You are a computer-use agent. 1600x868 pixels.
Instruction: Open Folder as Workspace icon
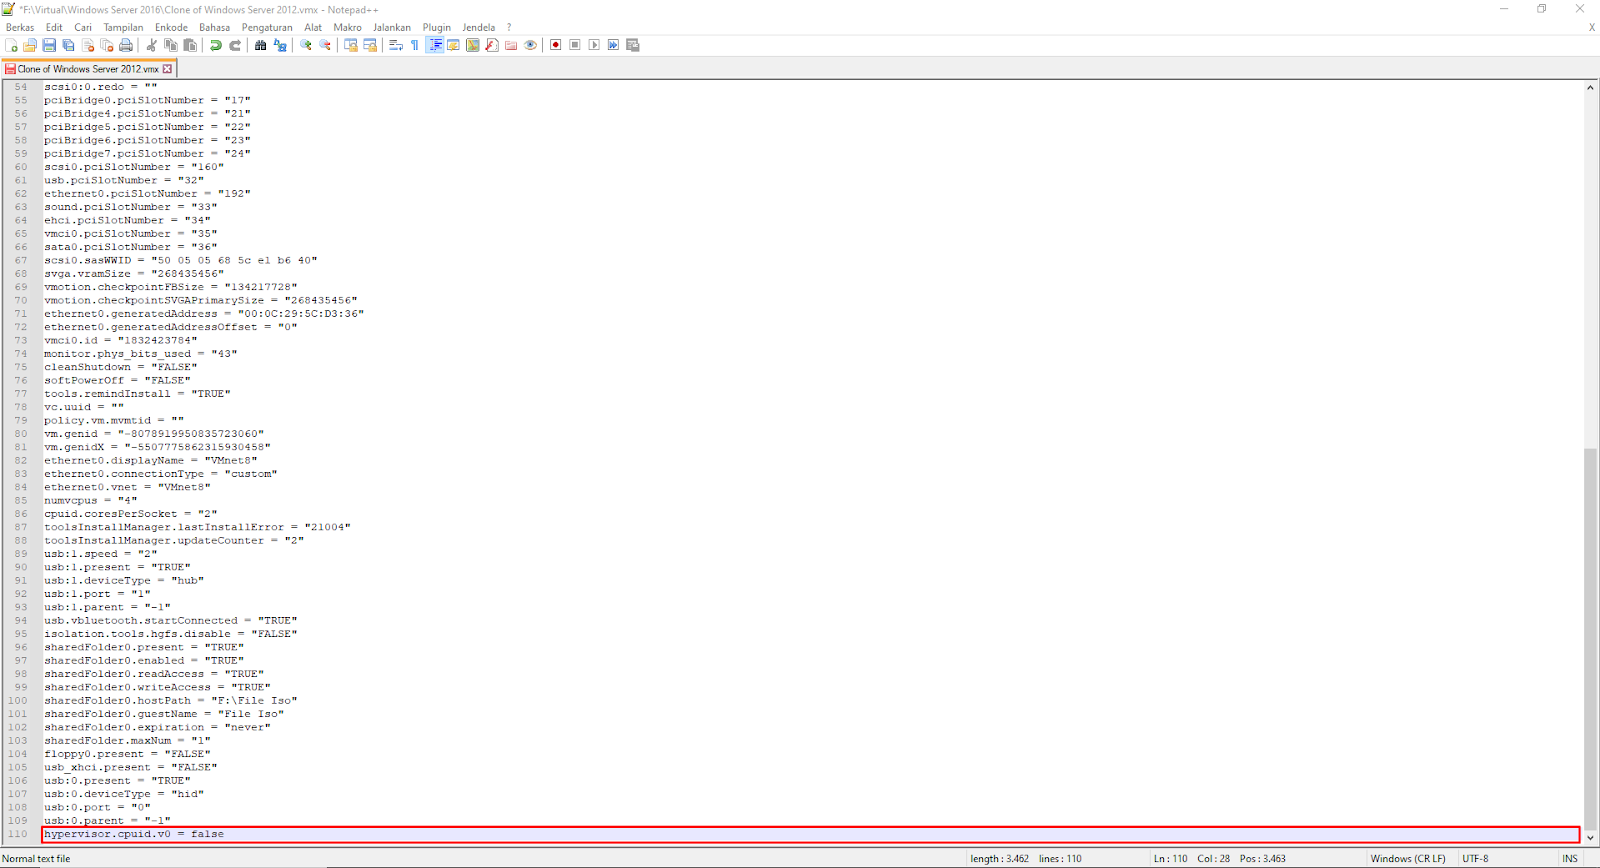click(x=511, y=45)
